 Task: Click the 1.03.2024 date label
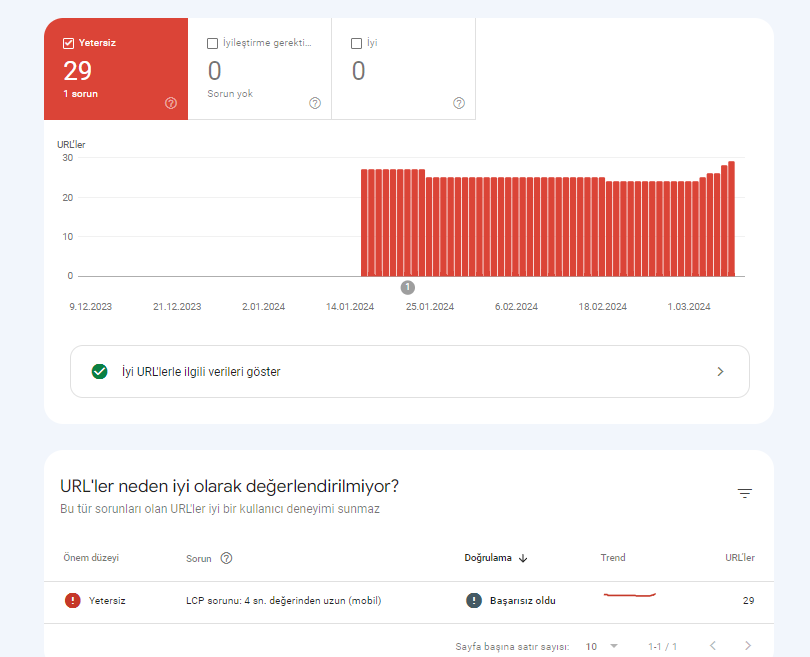click(x=689, y=307)
